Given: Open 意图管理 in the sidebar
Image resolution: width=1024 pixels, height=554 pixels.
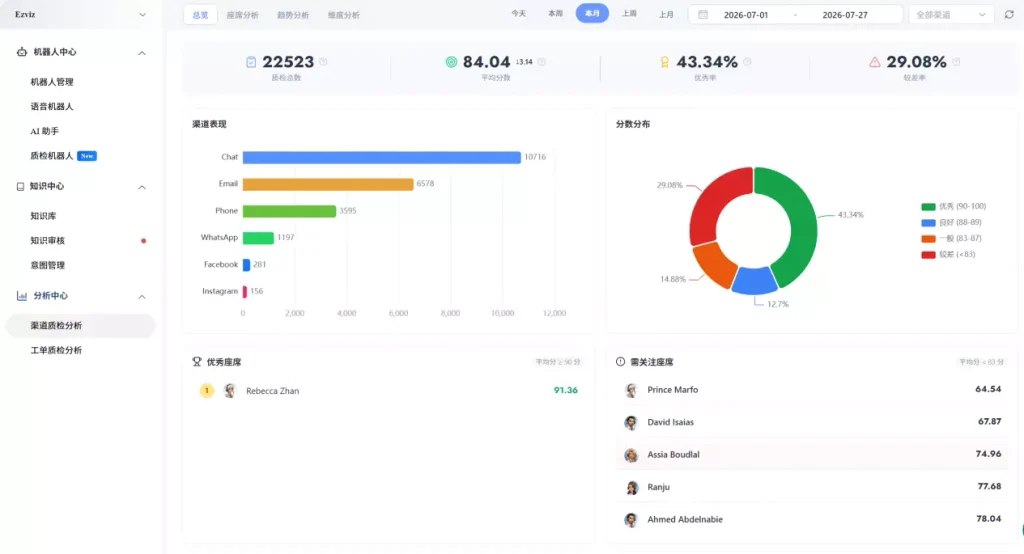Looking at the screenshot, I should (48, 265).
